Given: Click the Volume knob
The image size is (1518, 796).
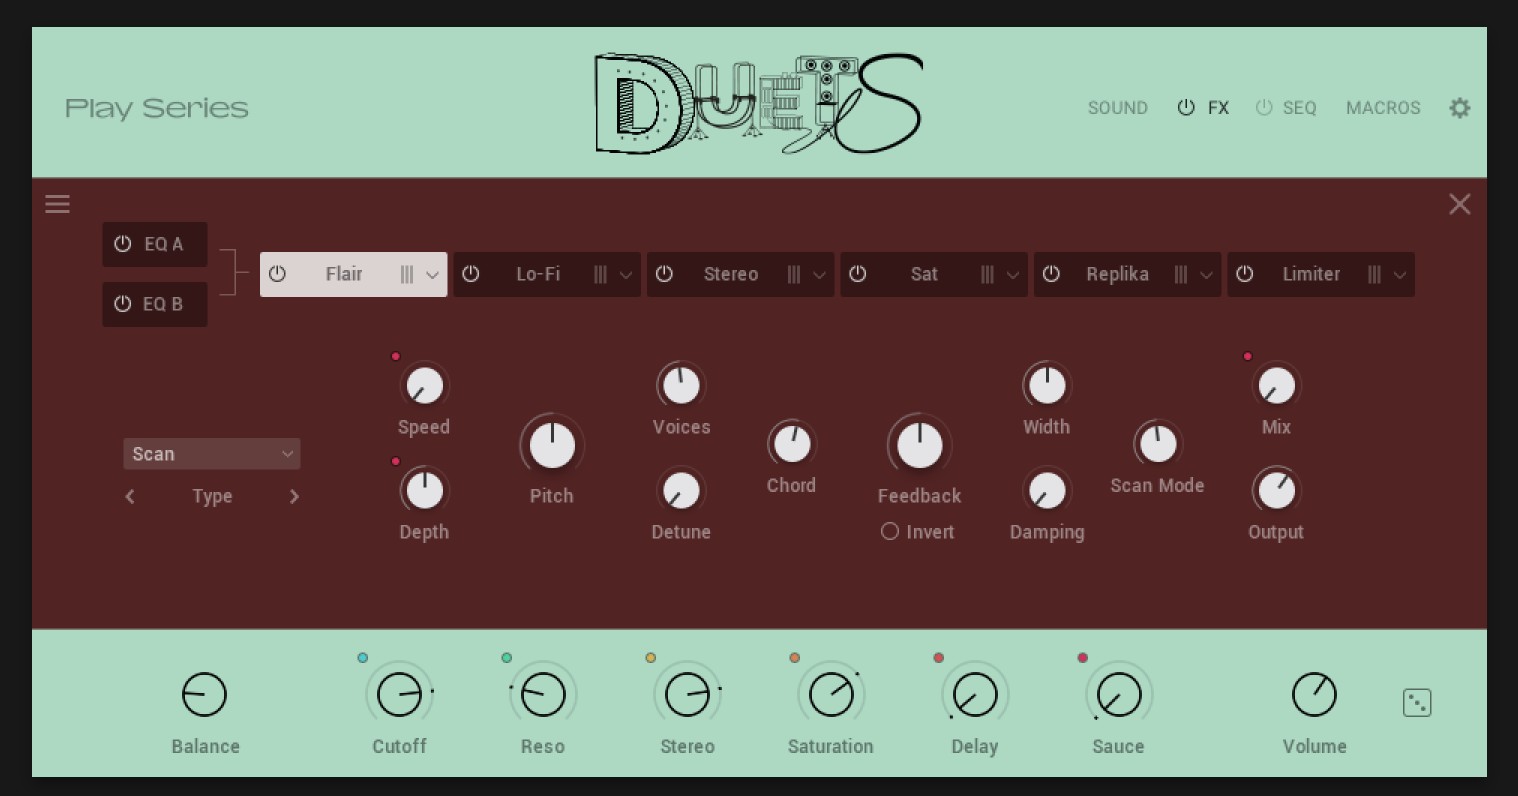Looking at the screenshot, I should tap(1314, 694).
